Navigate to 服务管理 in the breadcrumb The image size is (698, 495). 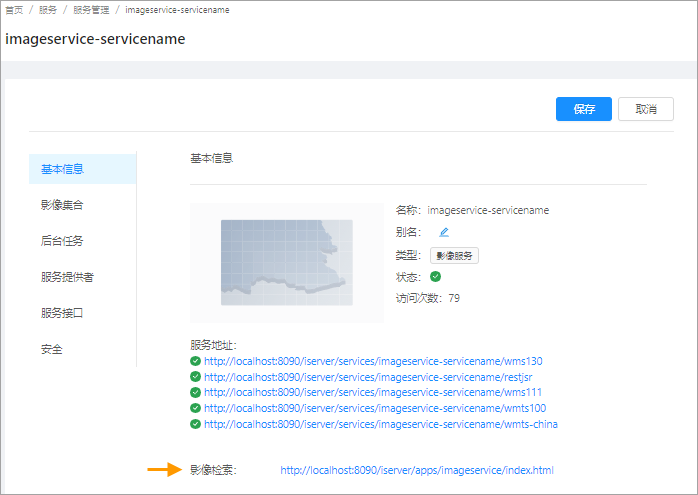[91, 10]
